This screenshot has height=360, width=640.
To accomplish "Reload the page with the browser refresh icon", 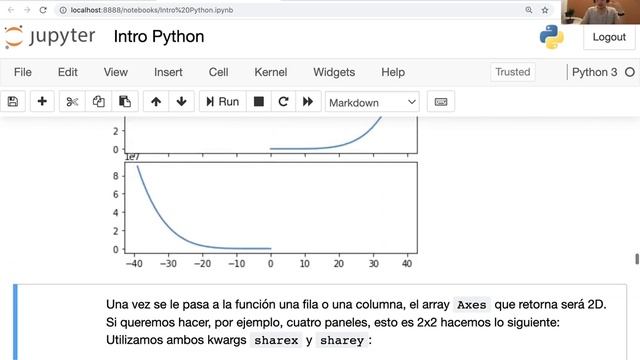I will click(x=43, y=10).
